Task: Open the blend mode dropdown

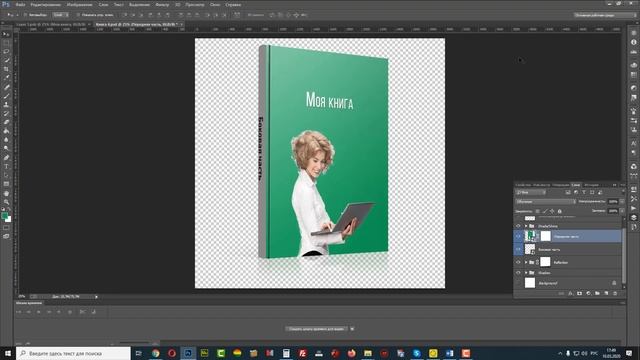Action: pos(546,202)
